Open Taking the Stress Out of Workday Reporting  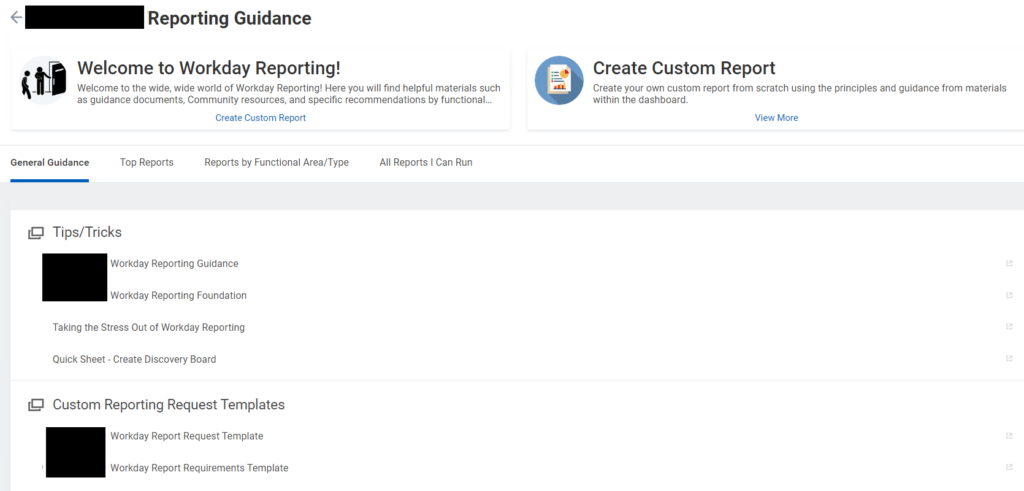(x=149, y=327)
